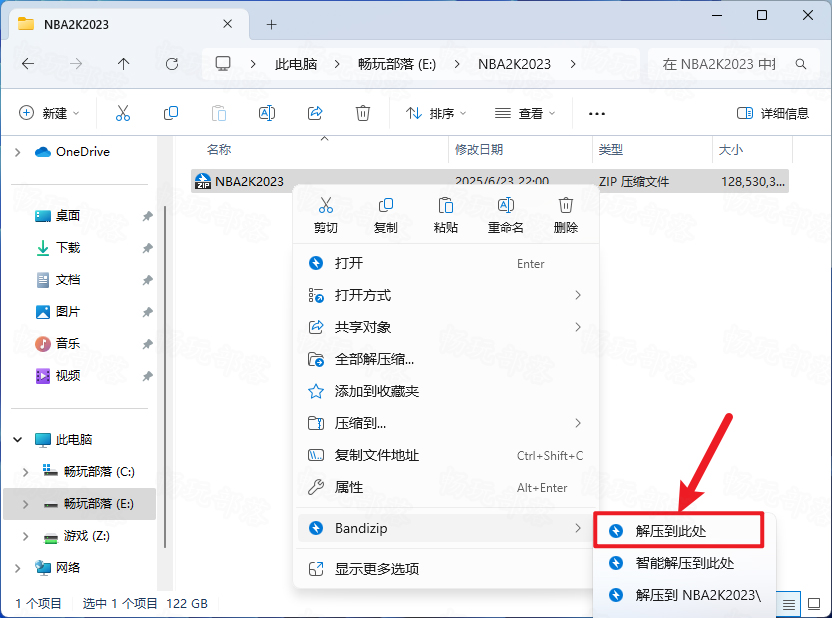Choose 粘贴 in the context menu
The width and height of the screenshot is (832, 618).
(x=446, y=215)
